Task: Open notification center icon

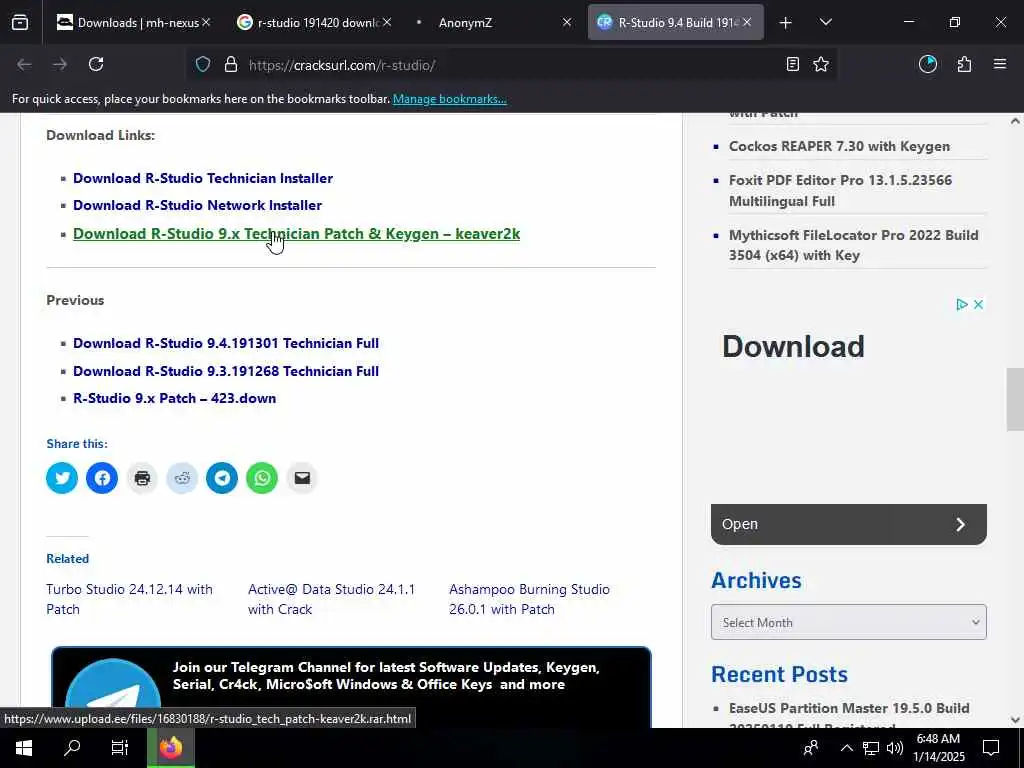Action: tap(991, 748)
